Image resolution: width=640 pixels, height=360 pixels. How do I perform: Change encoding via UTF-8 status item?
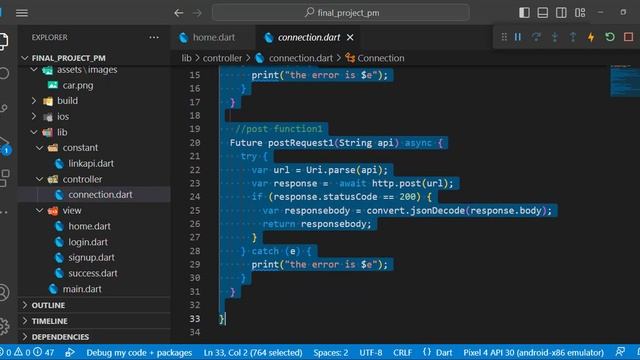(x=371, y=352)
